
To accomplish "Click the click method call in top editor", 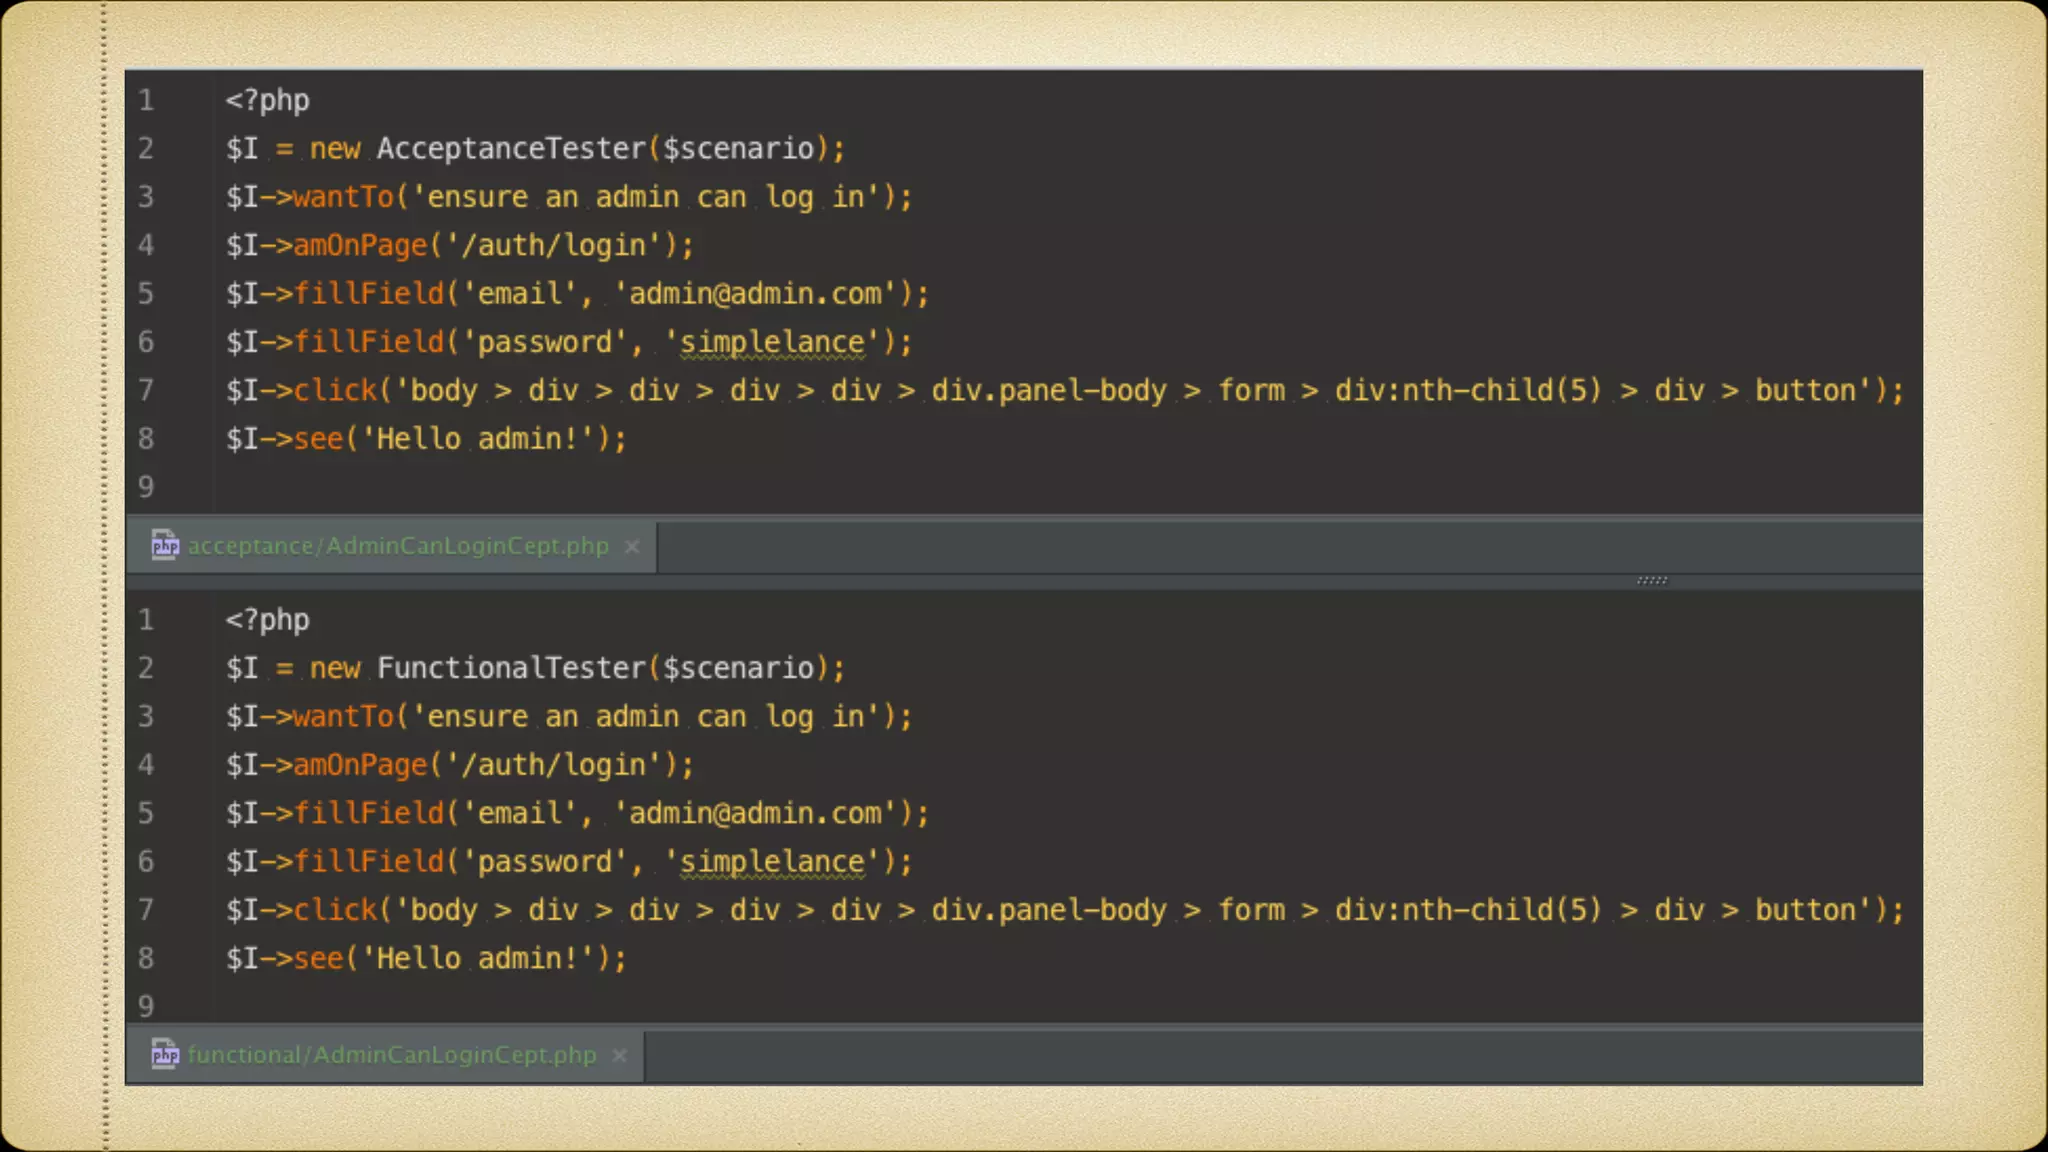I will coord(335,390).
